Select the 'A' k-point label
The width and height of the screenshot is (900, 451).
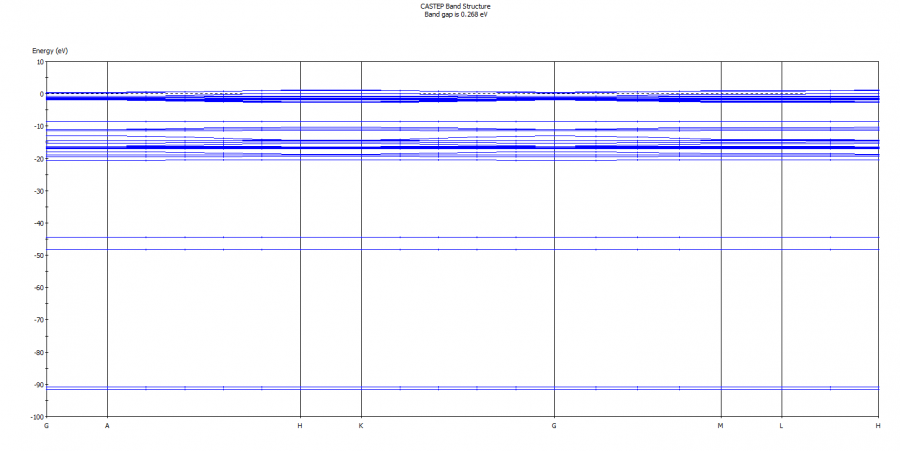[107, 426]
